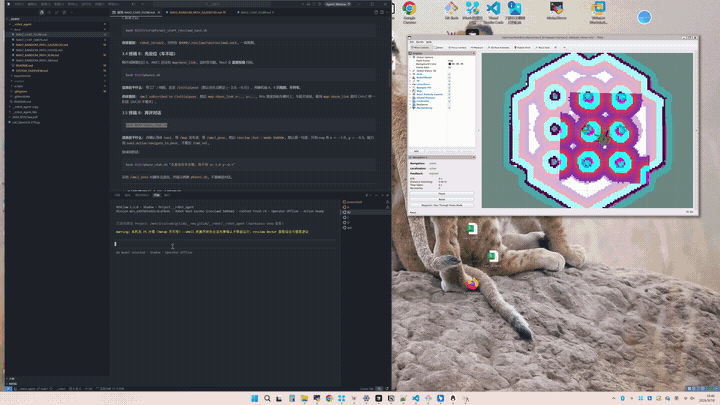Open VMware Workstation desktop shortcut
Viewport: 720px width, 405px height.
pos(598,12)
